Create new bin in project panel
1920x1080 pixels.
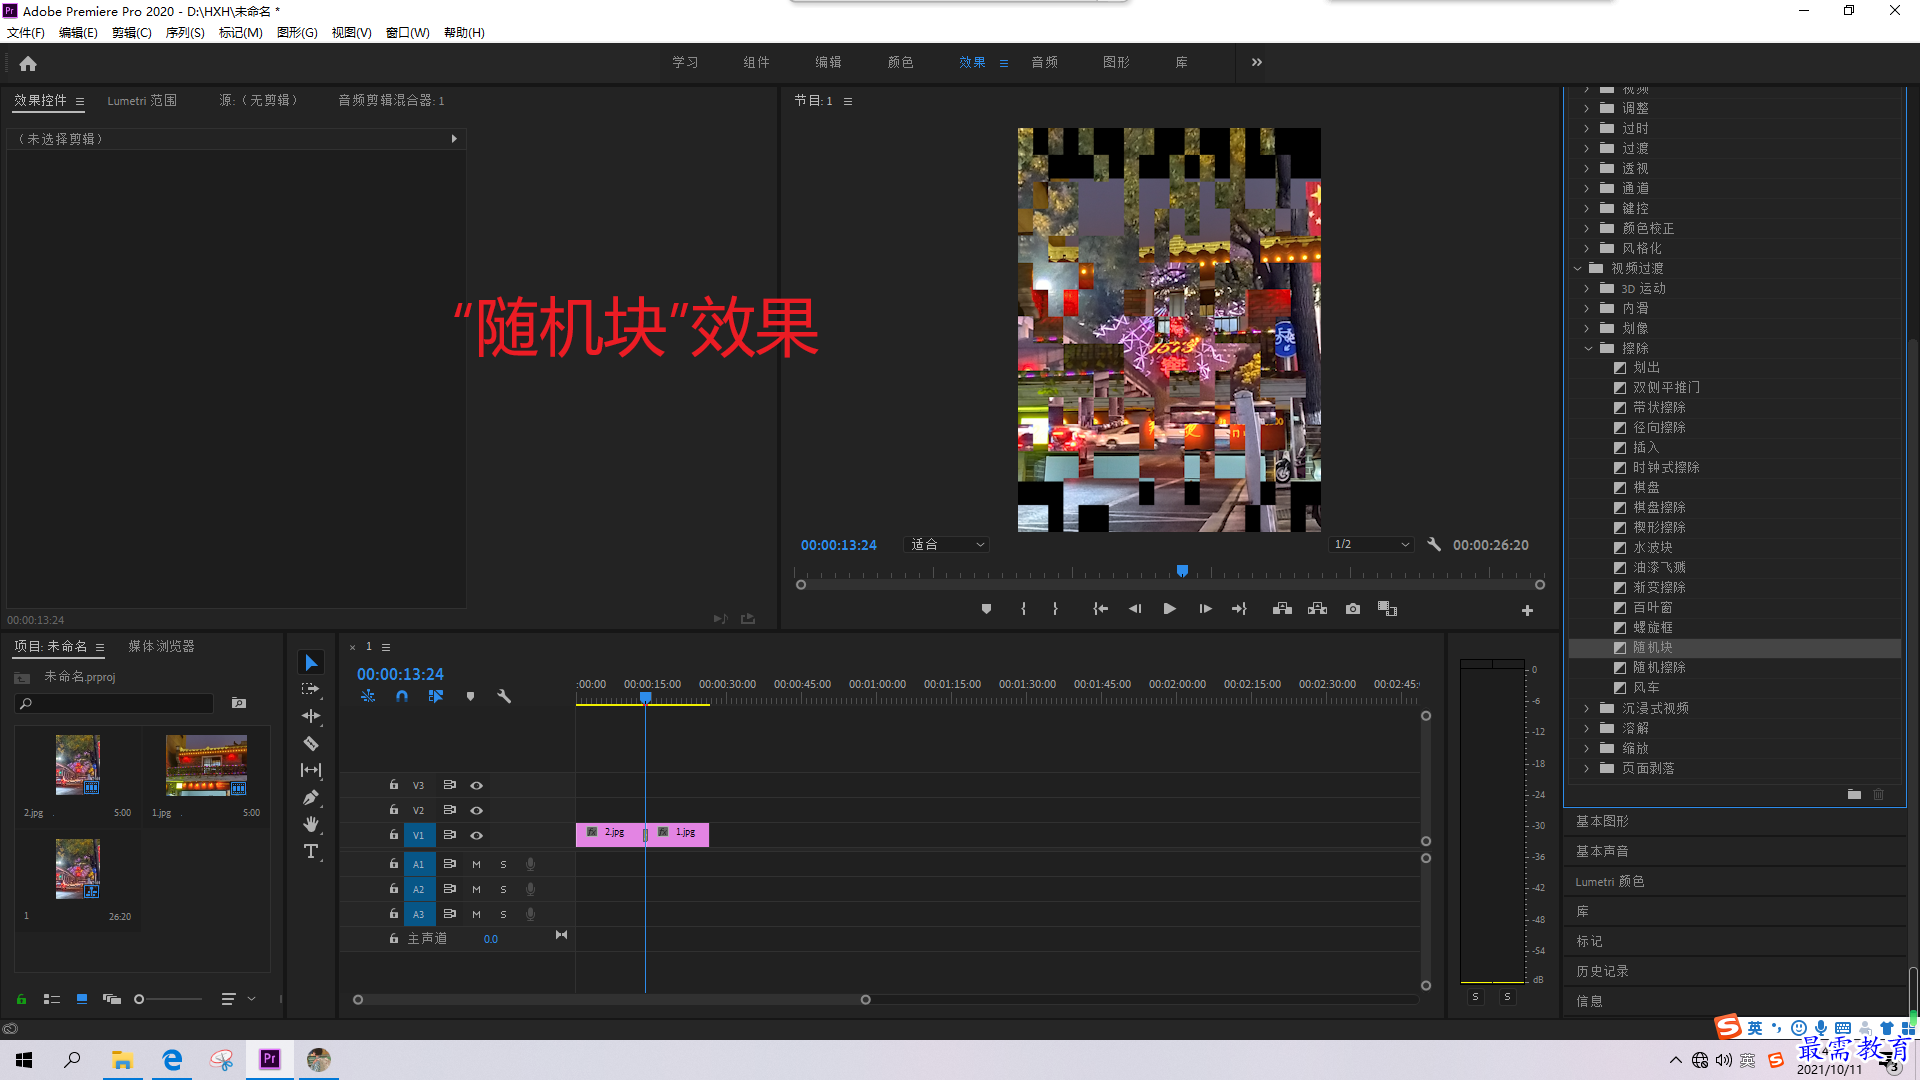tap(239, 703)
